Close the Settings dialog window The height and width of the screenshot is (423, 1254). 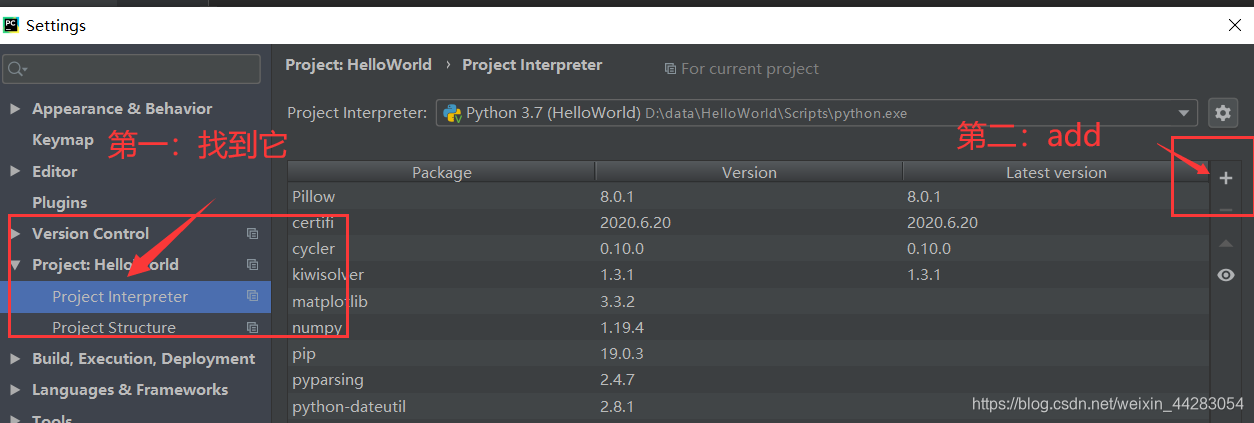pos(1234,25)
